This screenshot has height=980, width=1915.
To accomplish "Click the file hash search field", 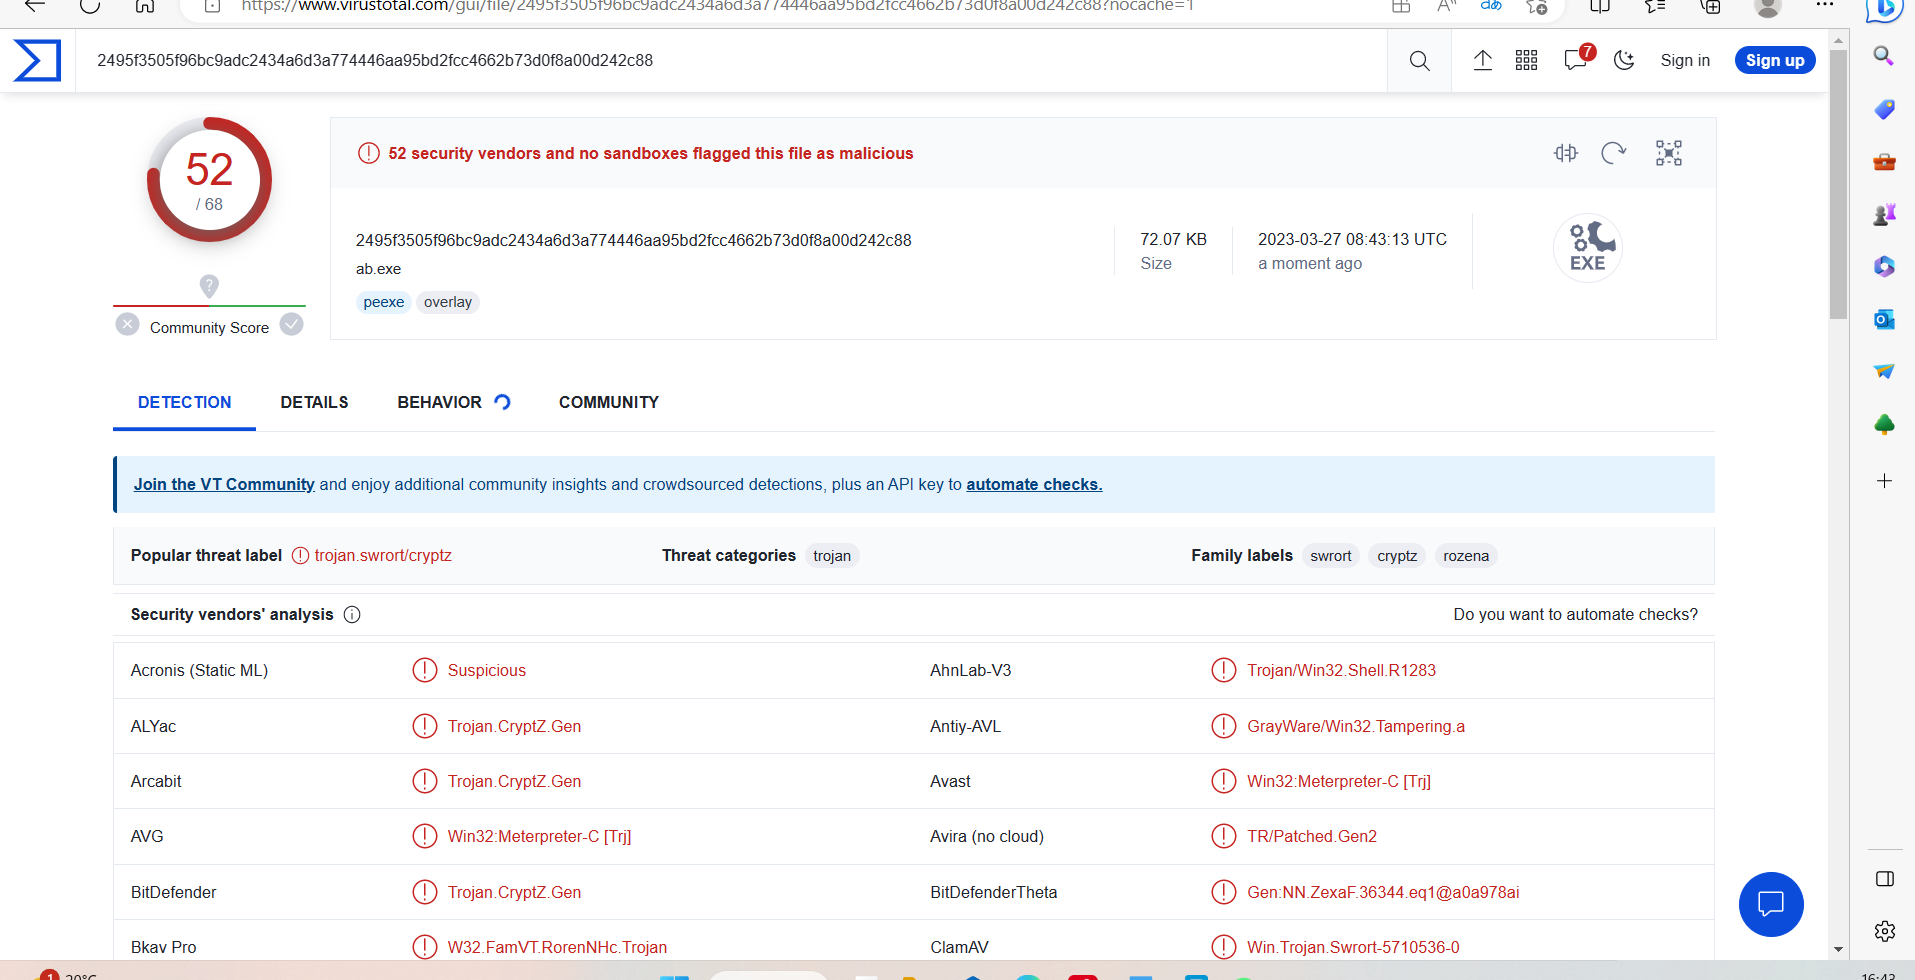I will click(x=730, y=61).
